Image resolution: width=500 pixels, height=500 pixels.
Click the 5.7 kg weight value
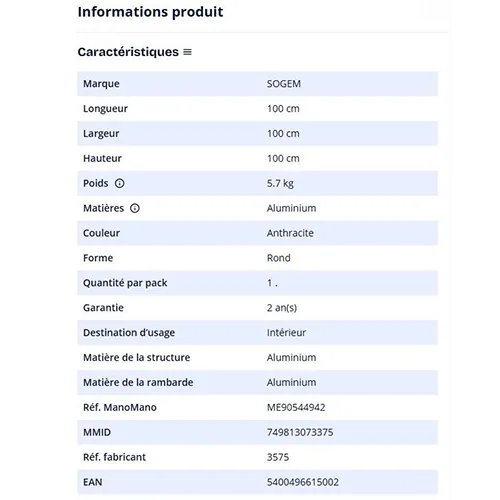pos(280,183)
